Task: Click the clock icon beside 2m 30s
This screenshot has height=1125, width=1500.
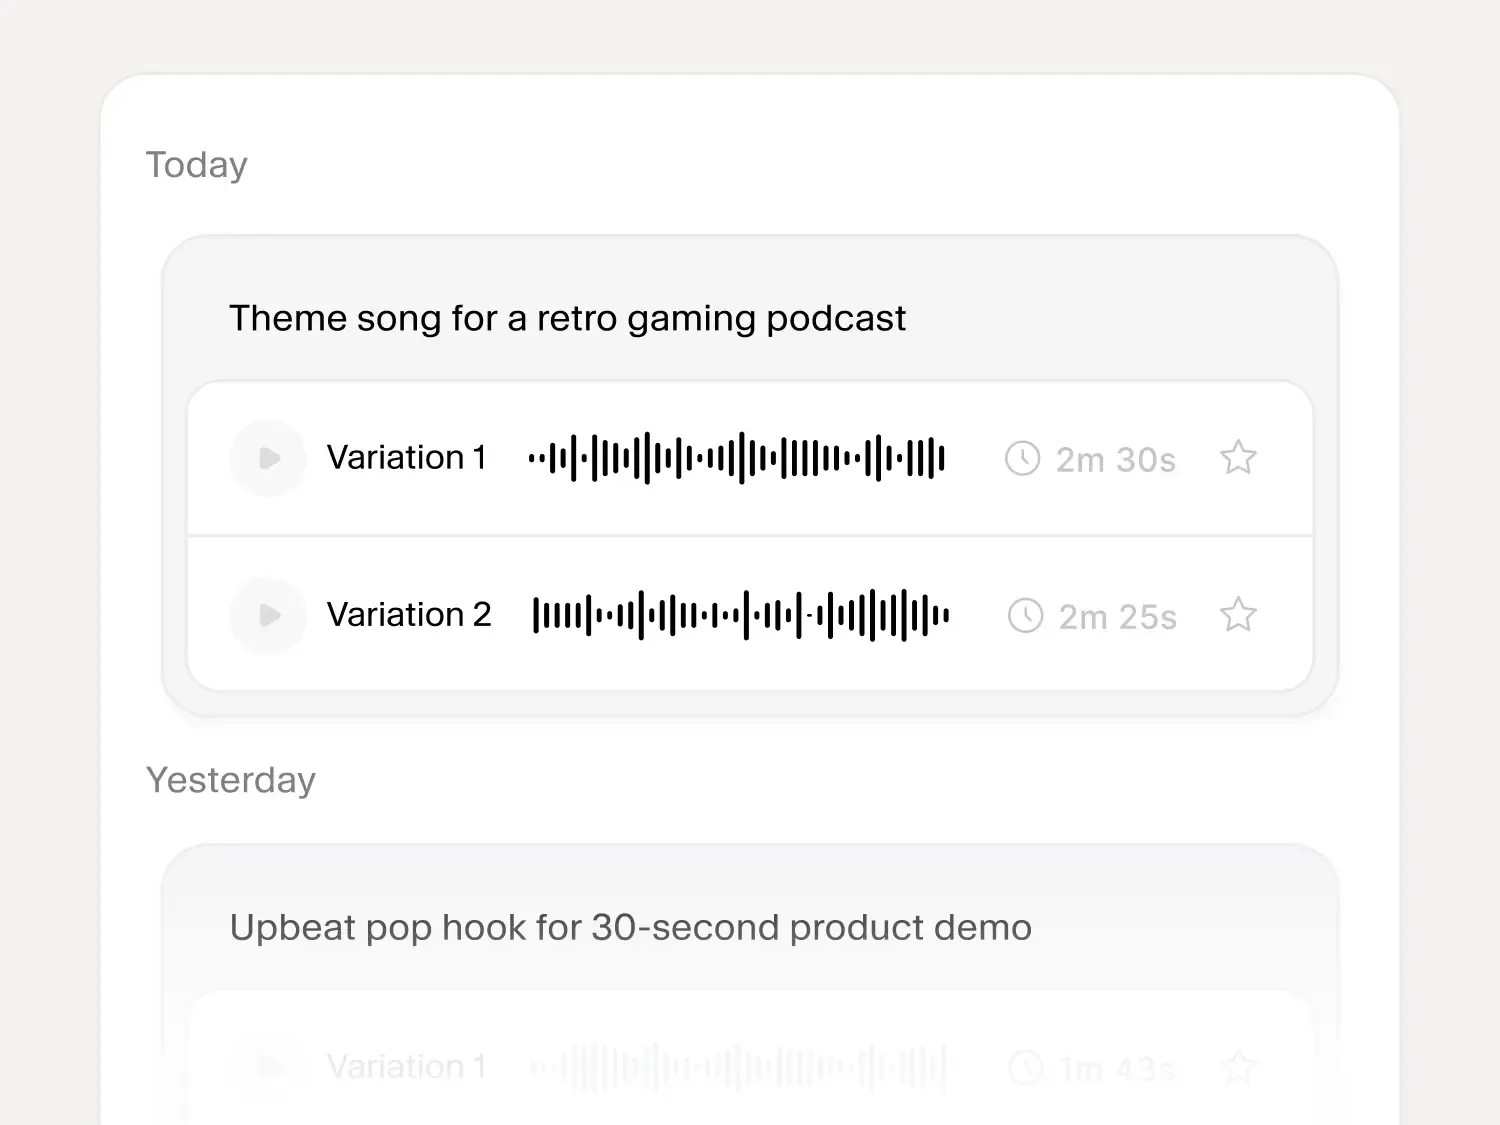Action: (x=1022, y=459)
